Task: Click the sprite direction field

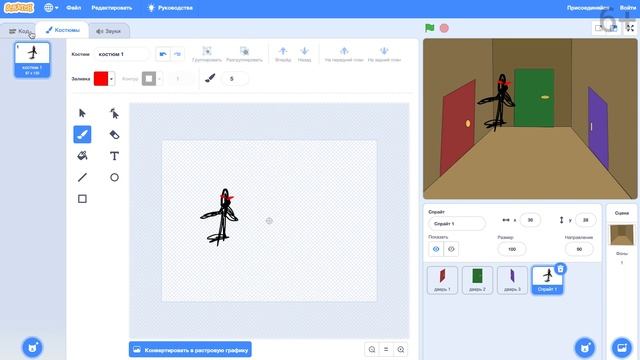Action: (579, 249)
